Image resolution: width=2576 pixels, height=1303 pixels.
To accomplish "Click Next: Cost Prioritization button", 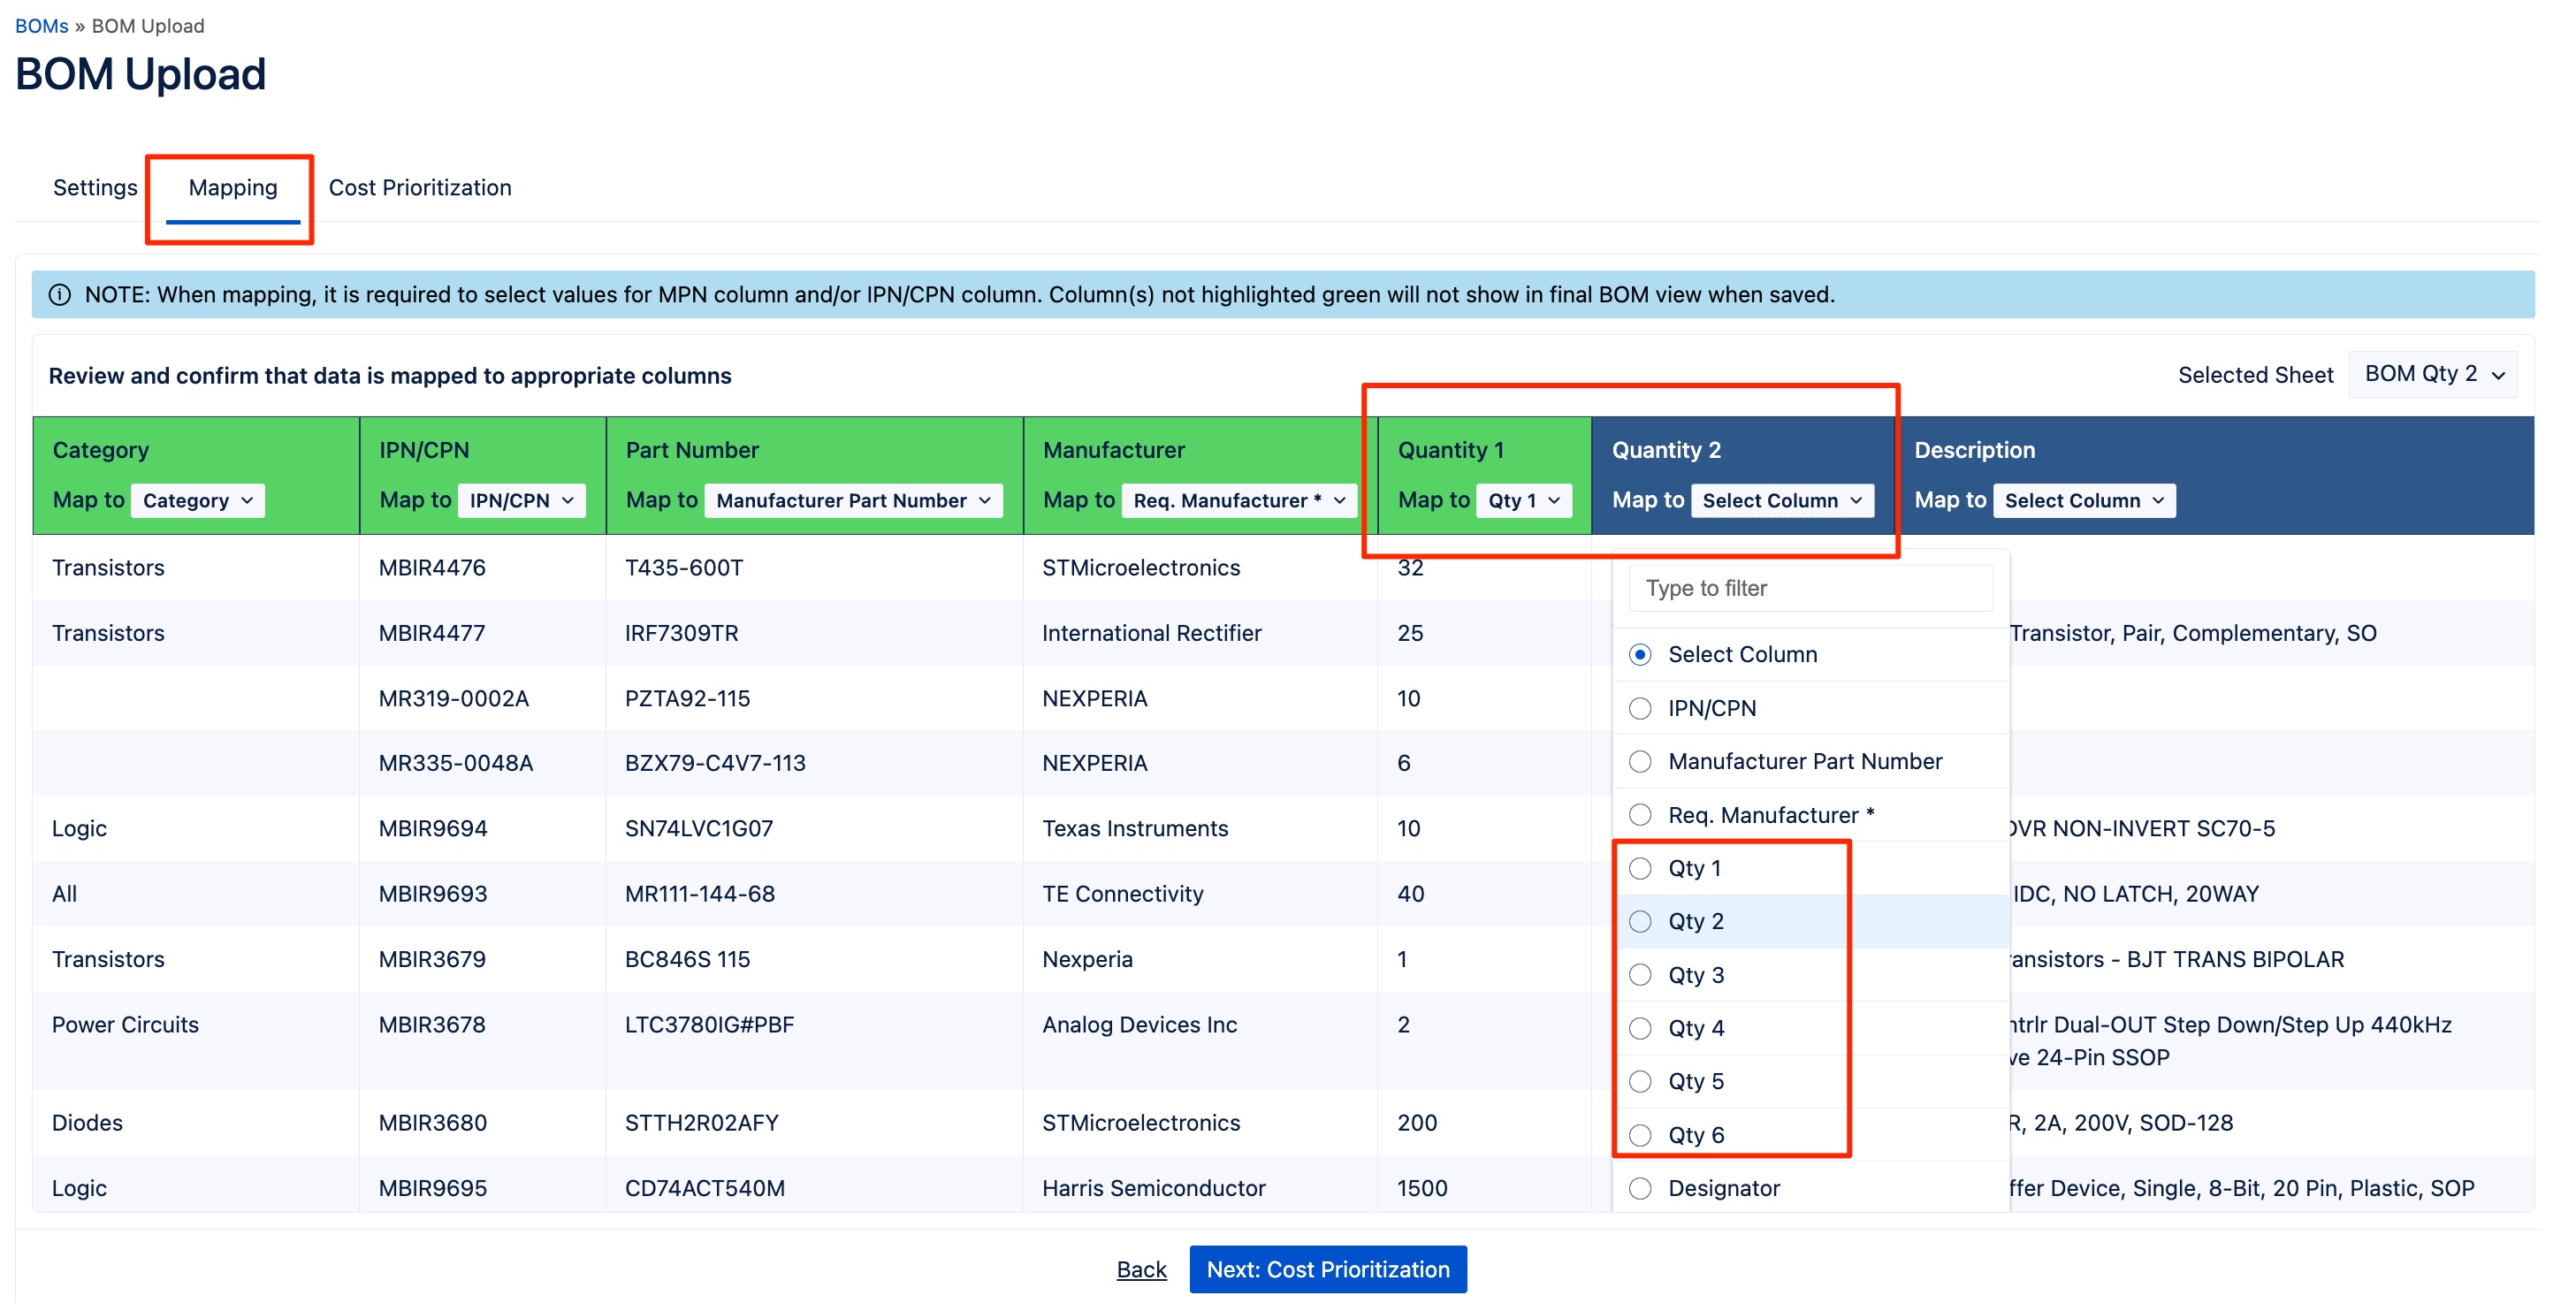I will coord(1328,1269).
